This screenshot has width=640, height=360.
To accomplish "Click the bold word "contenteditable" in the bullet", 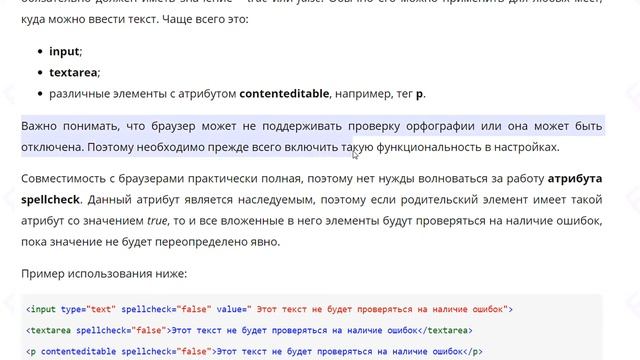I will coord(284,94).
